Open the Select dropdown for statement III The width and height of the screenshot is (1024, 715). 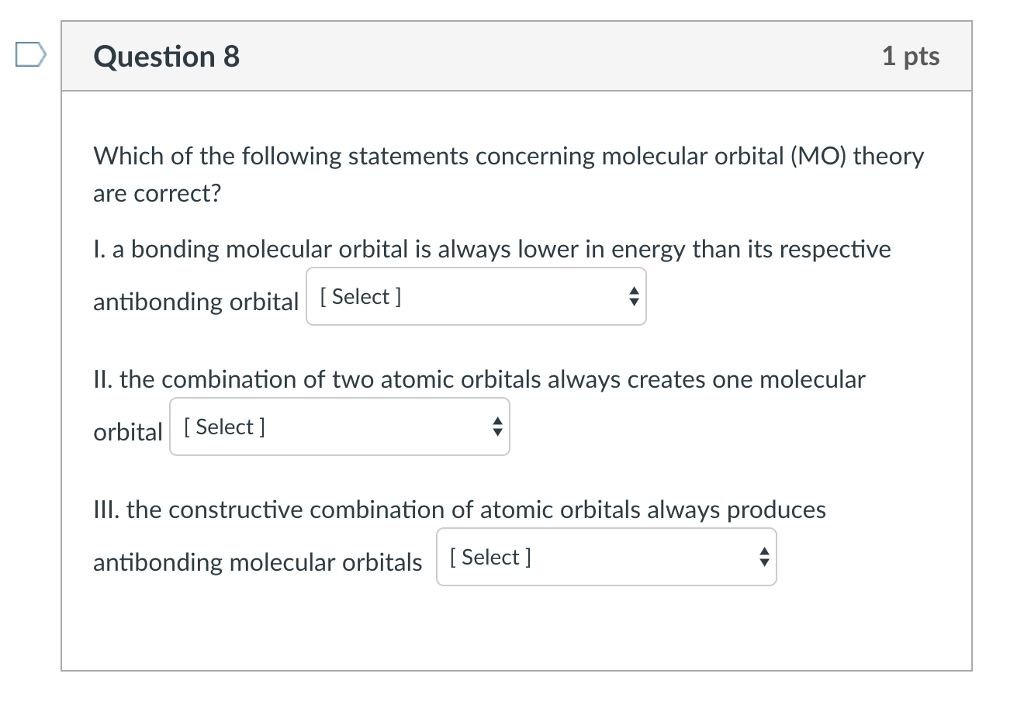coord(607,557)
